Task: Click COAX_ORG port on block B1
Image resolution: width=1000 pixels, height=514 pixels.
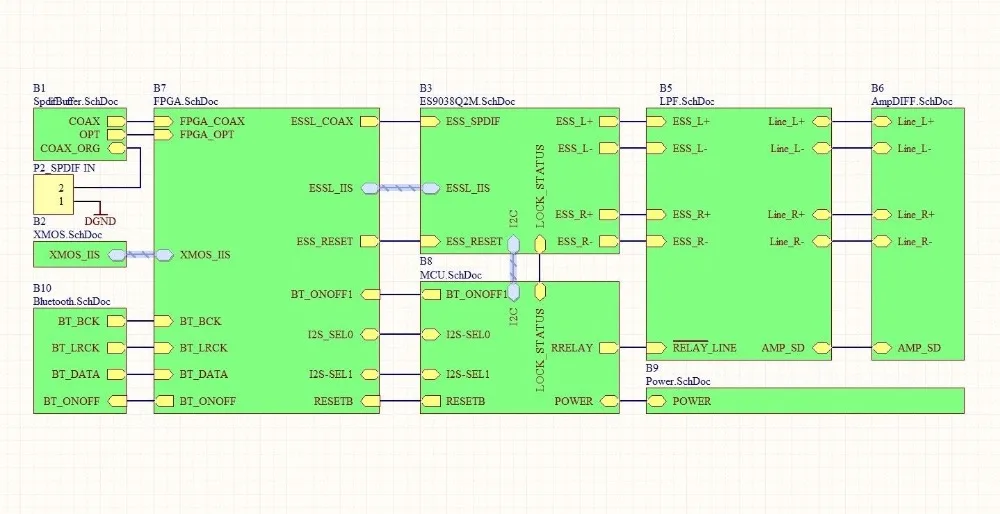Action: pos(116,148)
